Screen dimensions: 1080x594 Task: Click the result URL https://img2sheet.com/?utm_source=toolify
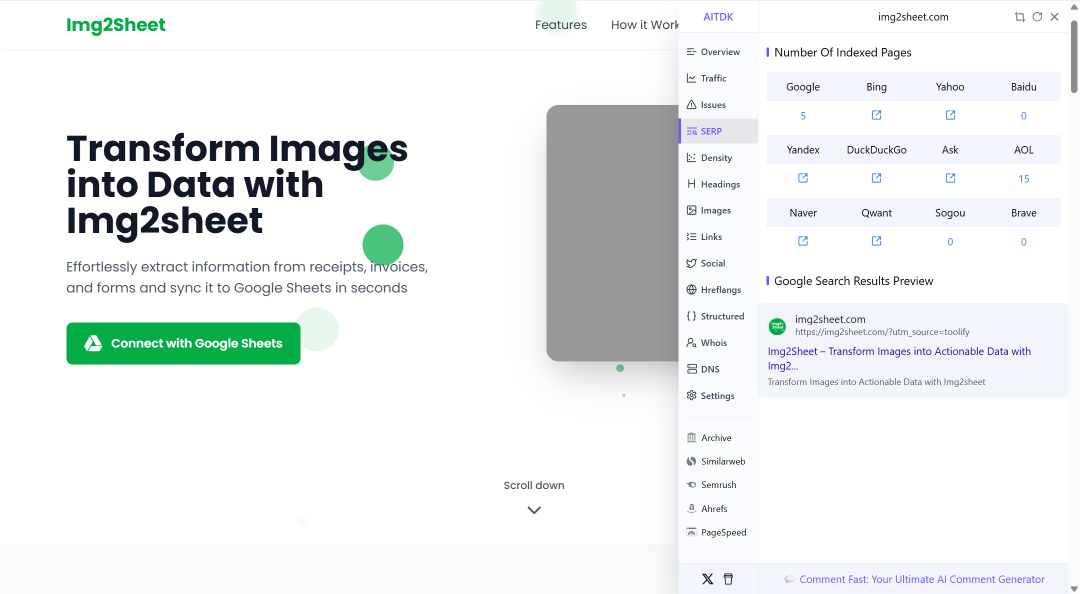(882, 332)
